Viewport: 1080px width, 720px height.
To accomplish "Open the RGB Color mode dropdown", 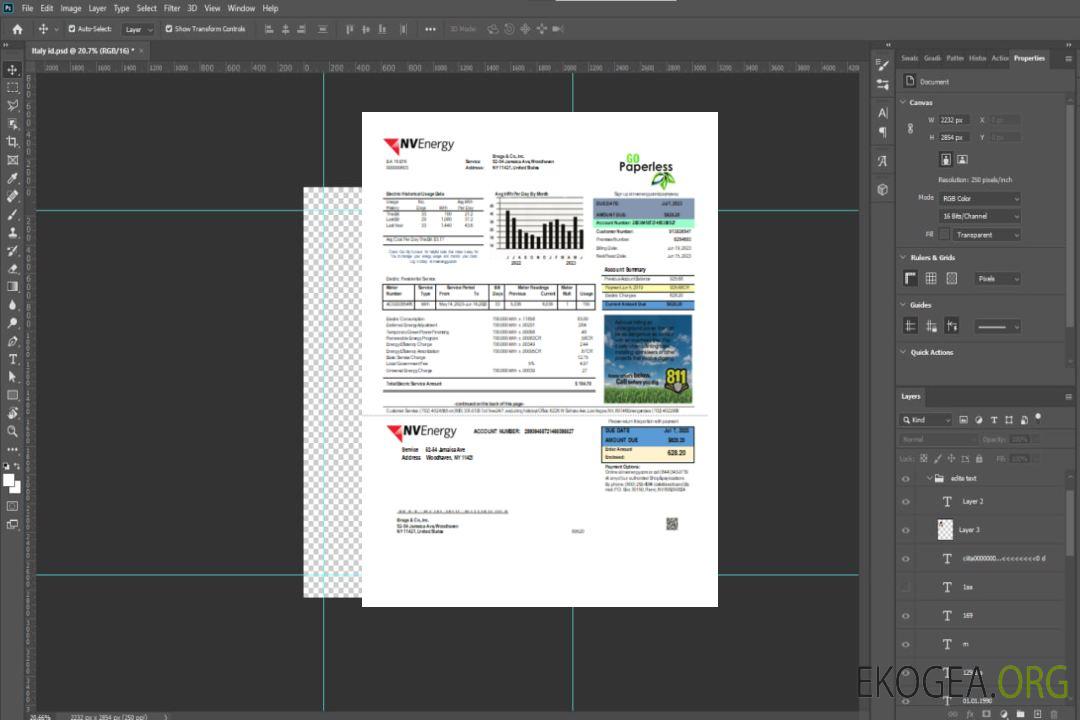I will pyautogui.click(x=979, y=198).
